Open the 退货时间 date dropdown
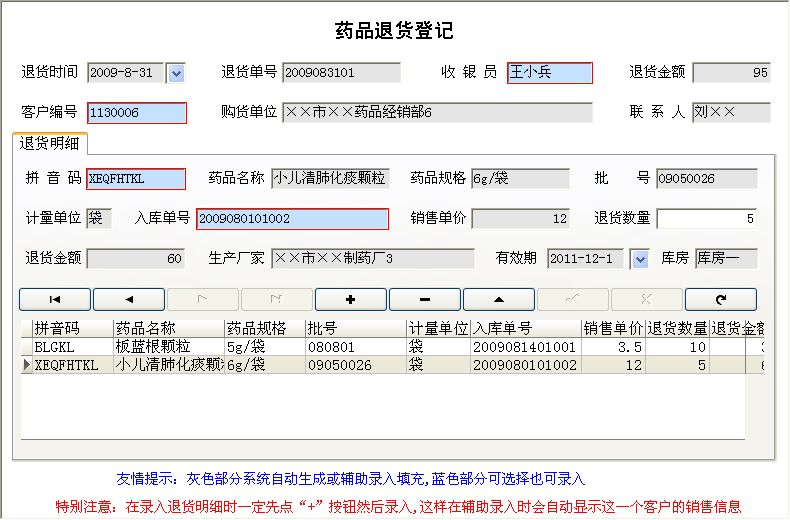 click(176, 73)
